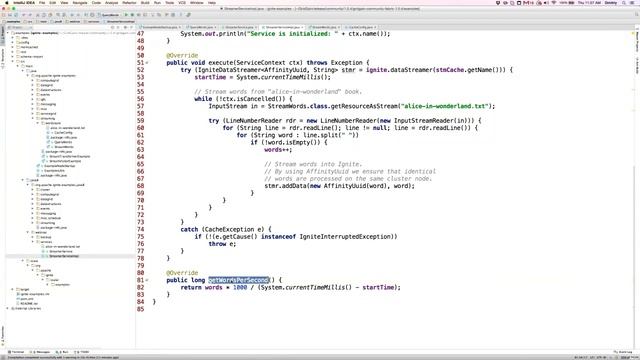Open Spotlight search in macOS menu bar
This screenshot has width=640, height=360.
coord(624,2)
